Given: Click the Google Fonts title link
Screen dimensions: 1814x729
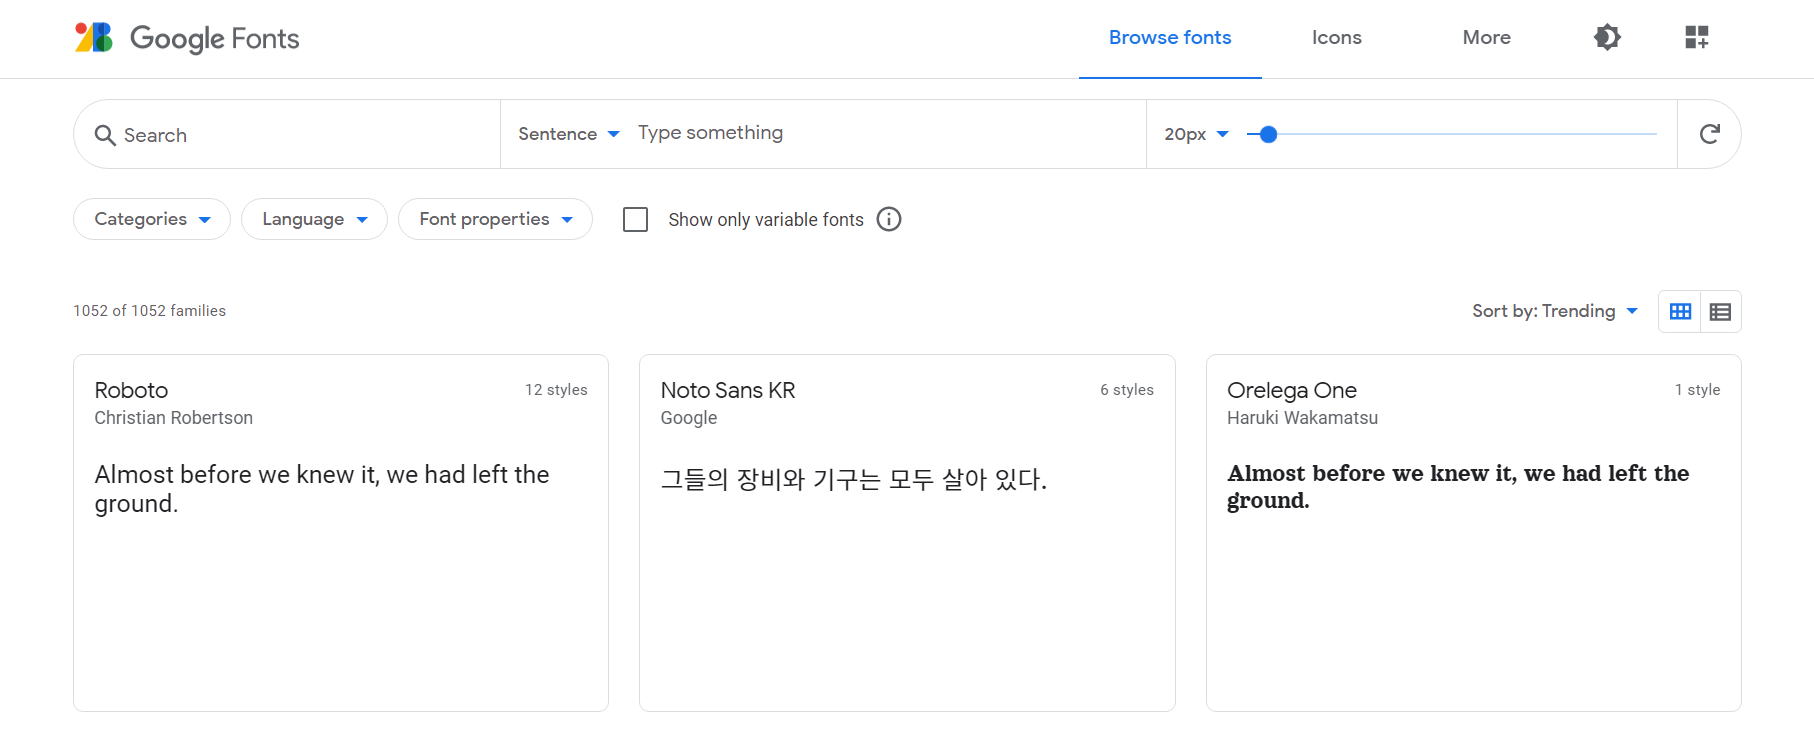Looking at the screenshot, I should click(x=215, y=39).
